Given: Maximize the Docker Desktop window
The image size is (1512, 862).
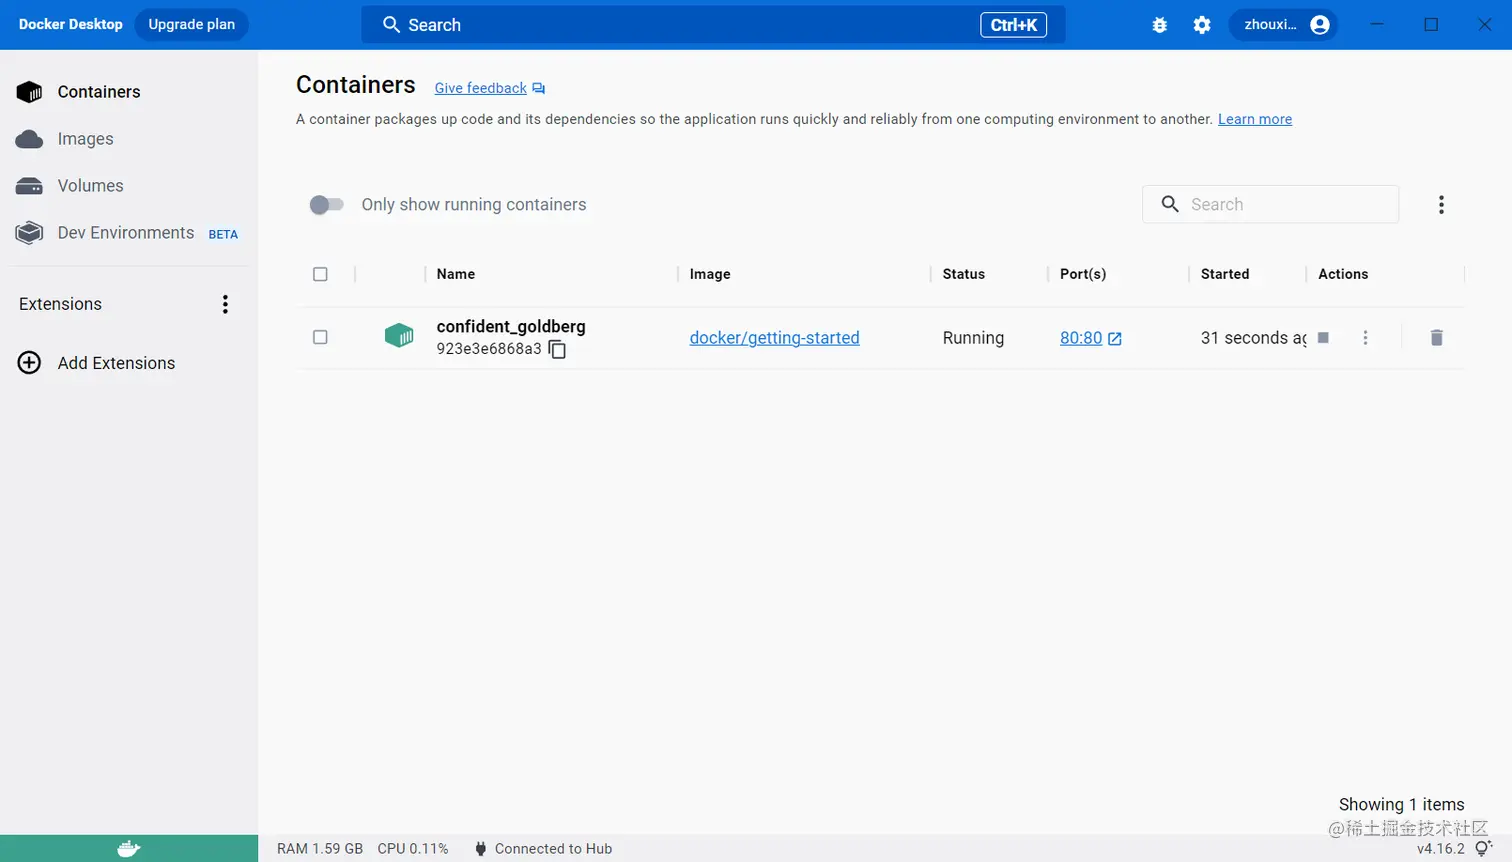Looking at the screenshot, I should pyautogui.click(x=1431, y=25).
